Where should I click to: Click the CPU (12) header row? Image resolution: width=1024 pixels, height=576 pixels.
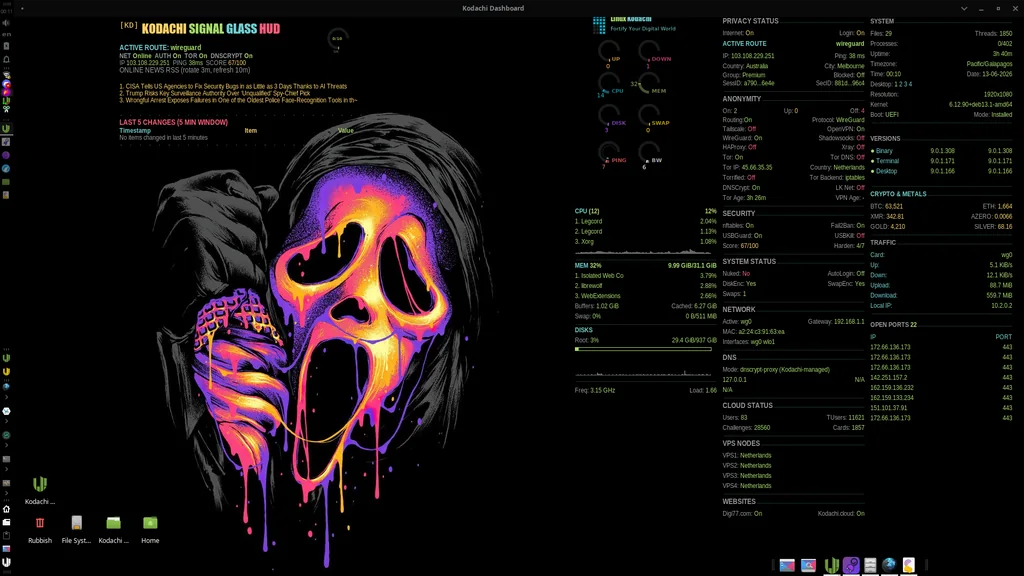pos(645,211)
